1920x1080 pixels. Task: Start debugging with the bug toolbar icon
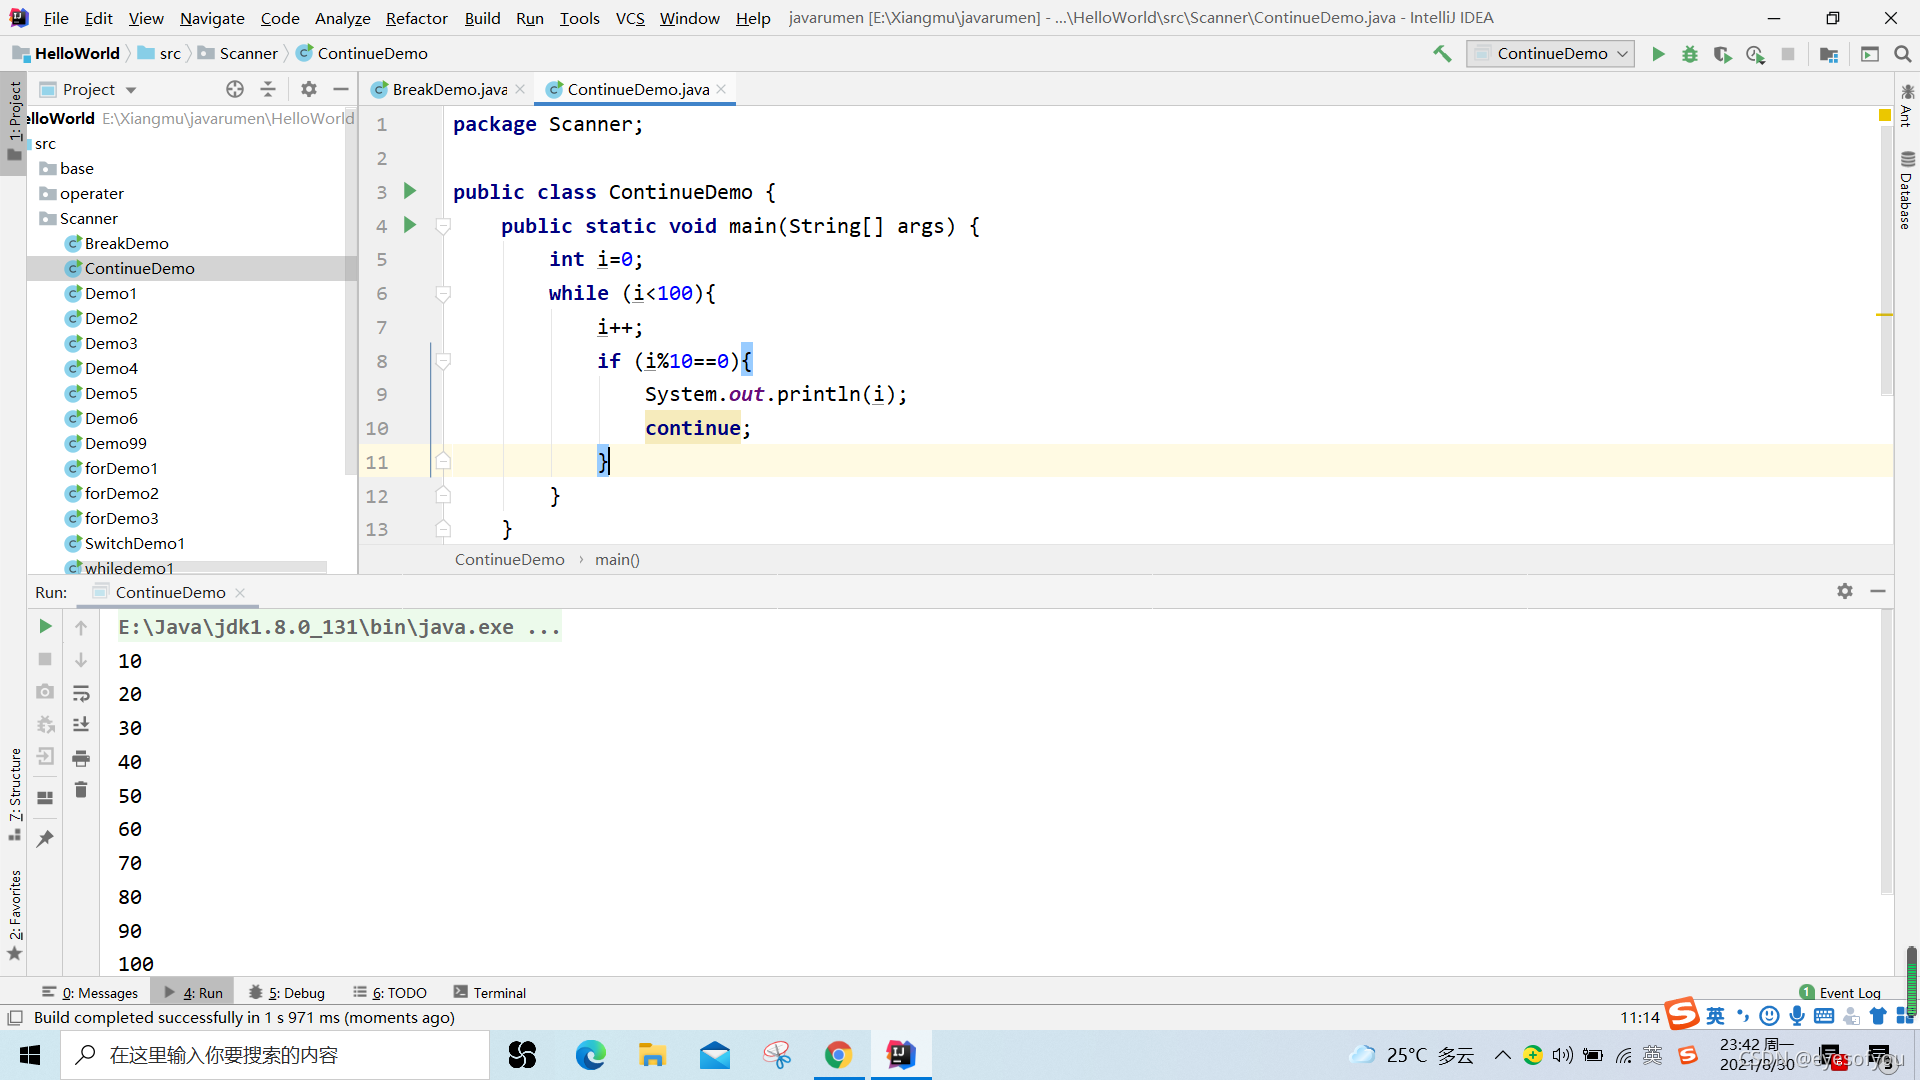pyautogui.click(x=1690, y=54)
